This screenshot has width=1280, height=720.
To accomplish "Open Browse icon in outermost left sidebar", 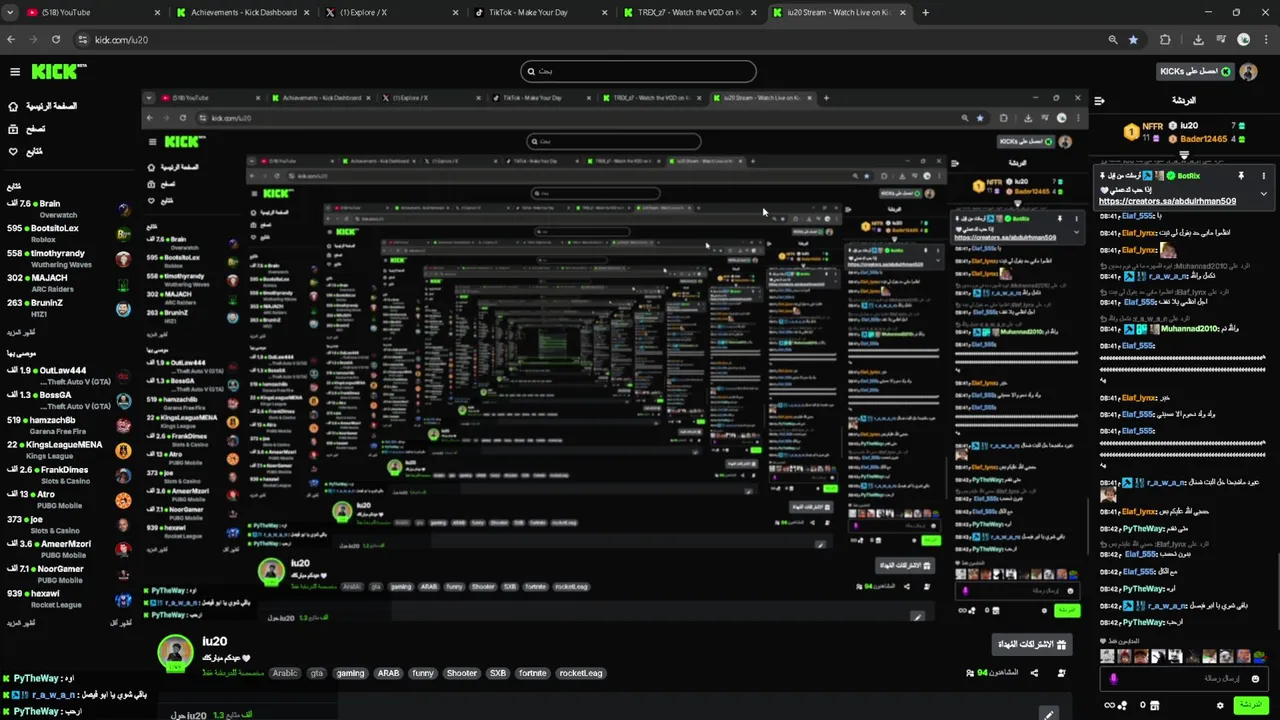I will point(13,129).
